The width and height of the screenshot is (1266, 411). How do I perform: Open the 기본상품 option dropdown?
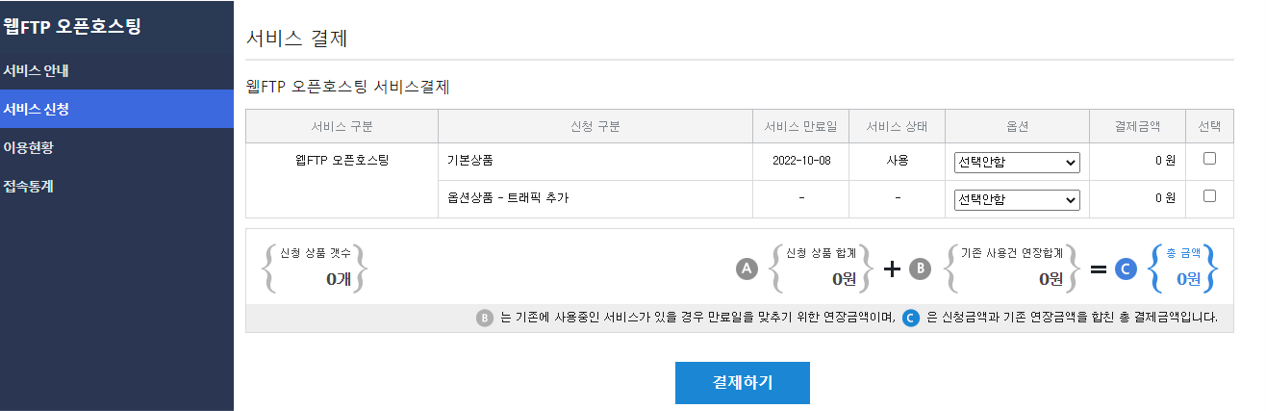[1016, 162]
